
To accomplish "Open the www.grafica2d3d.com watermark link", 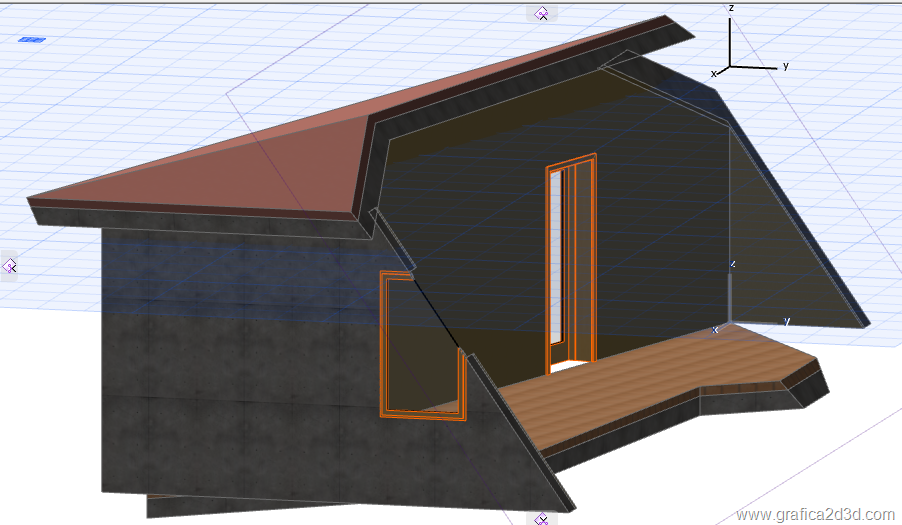I will pyautogui.click(x=815, y=514).
